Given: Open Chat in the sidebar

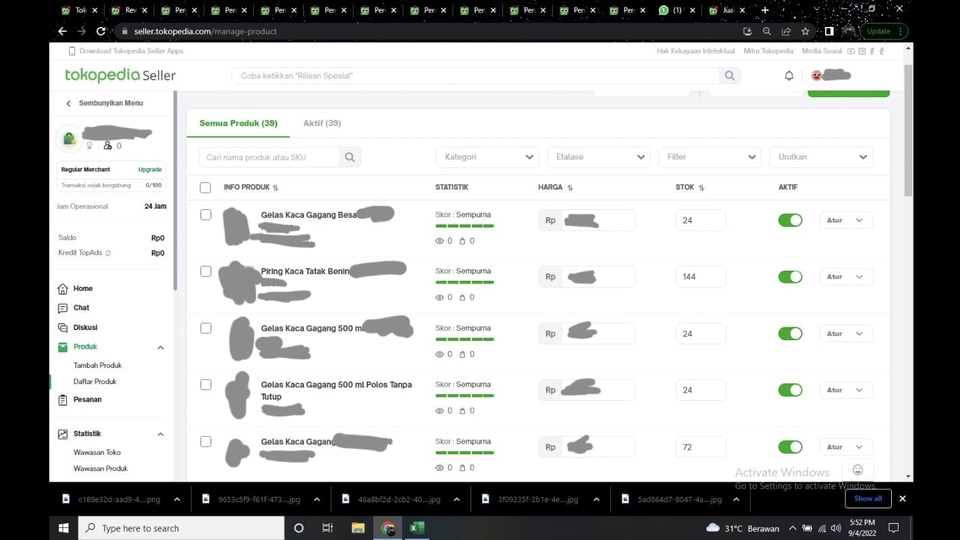Looking at the screenshot, I should [x=81, y=308].
